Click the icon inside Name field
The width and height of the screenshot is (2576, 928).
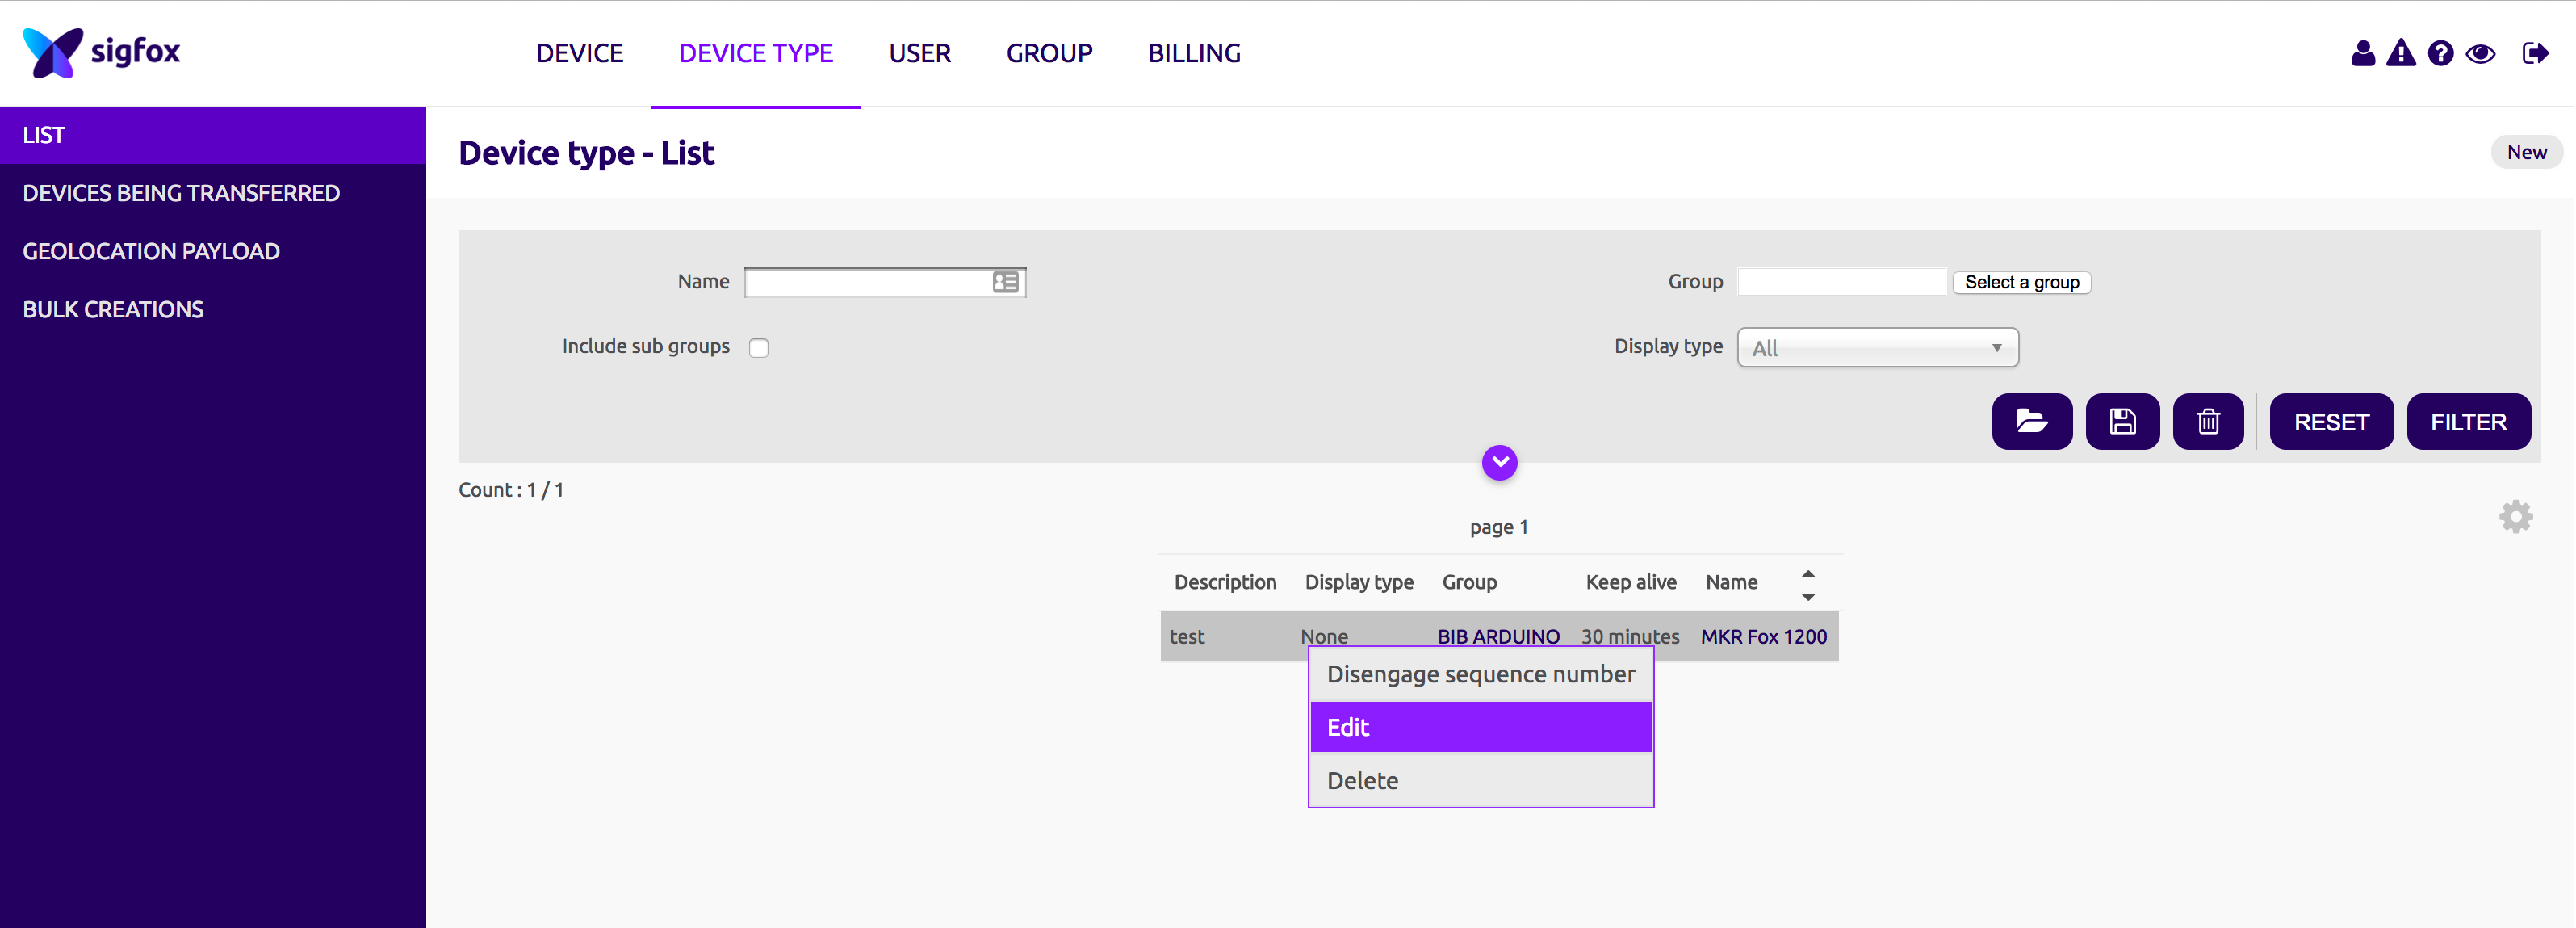click(x=1005, y=283)
